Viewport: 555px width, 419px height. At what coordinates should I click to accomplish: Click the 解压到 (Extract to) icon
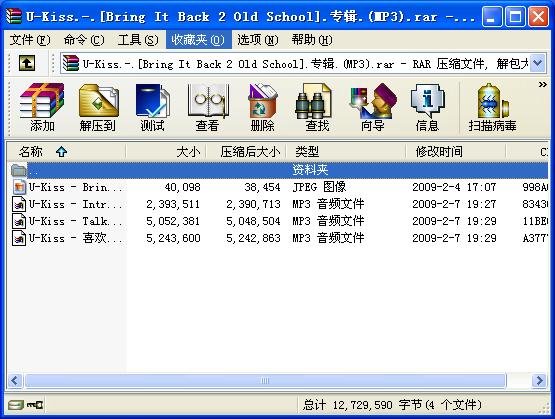tap(98, 108)
